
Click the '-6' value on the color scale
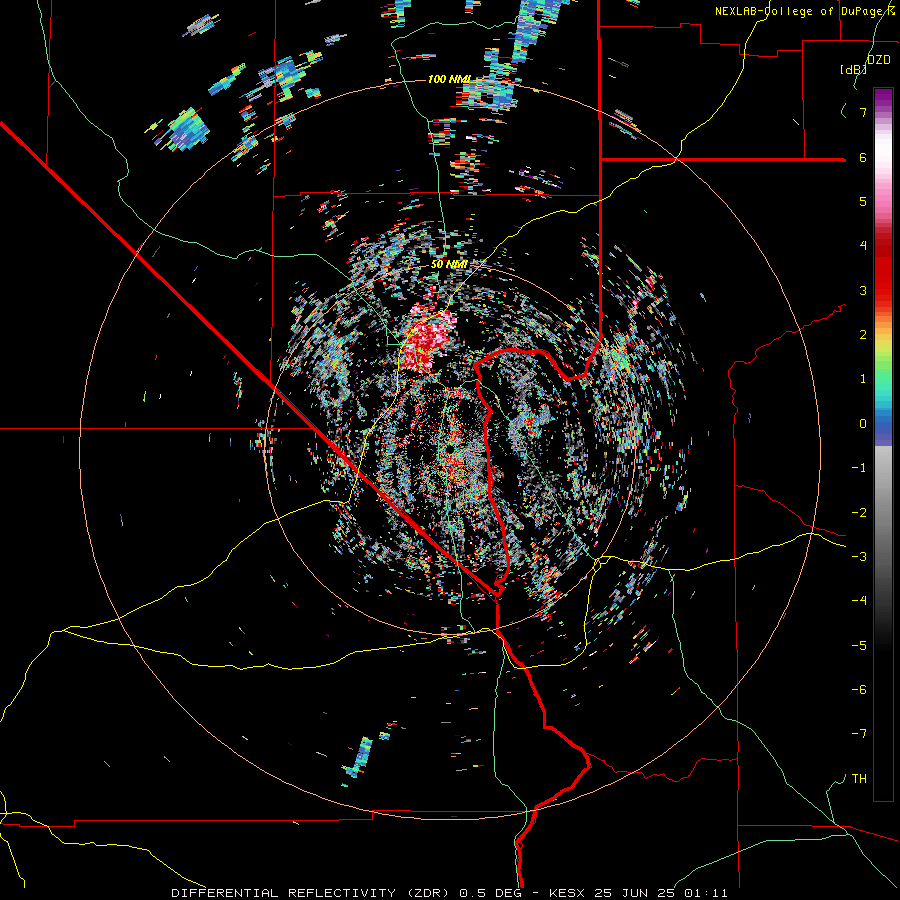point(859,690)
